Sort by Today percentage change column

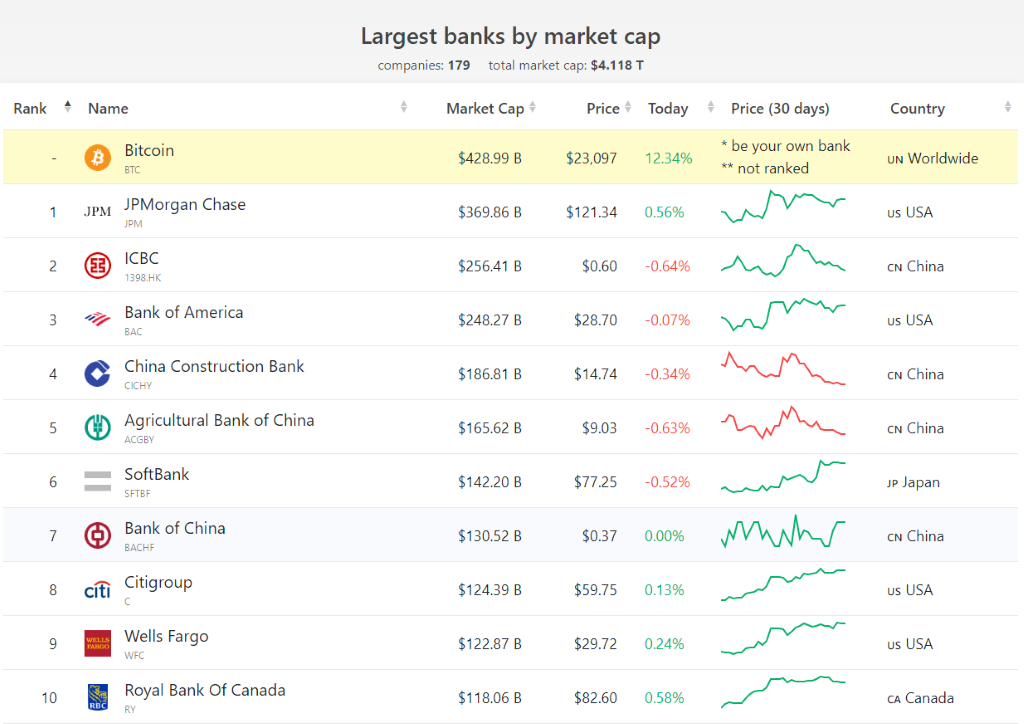(668, 108)
